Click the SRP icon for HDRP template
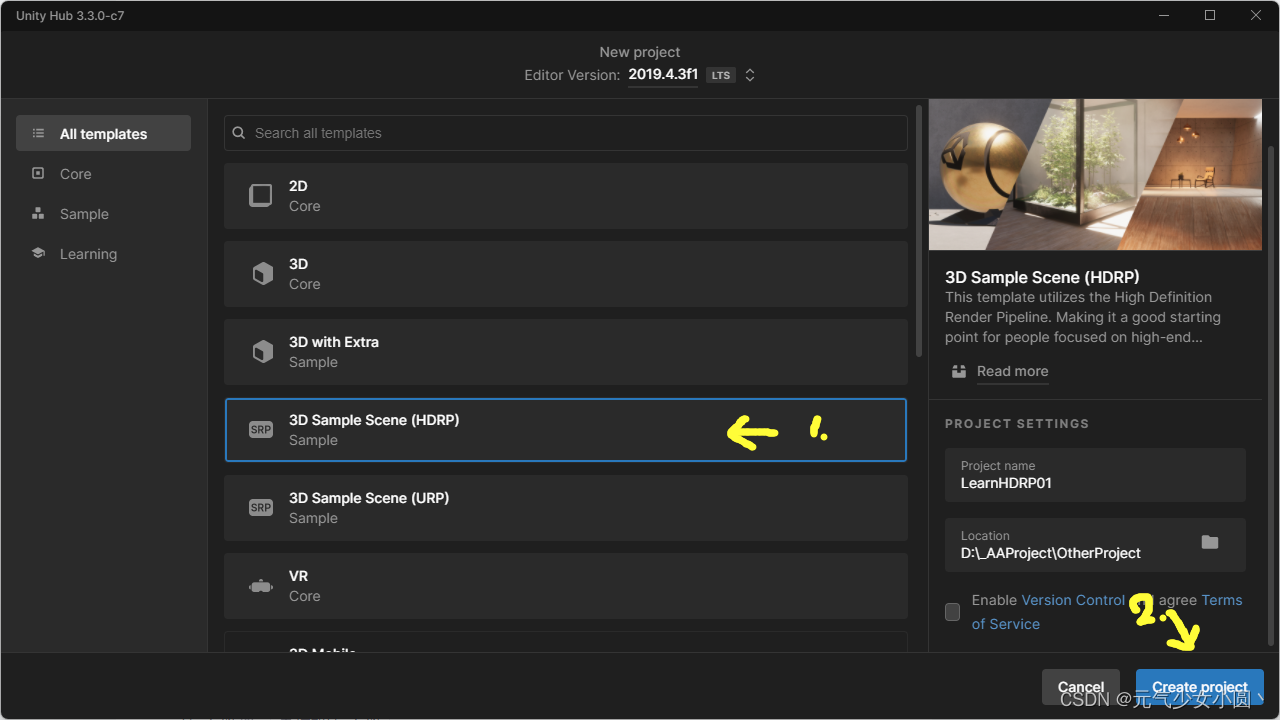The height and width of the screenshot is (720, 1280). (x=261, y=430)
